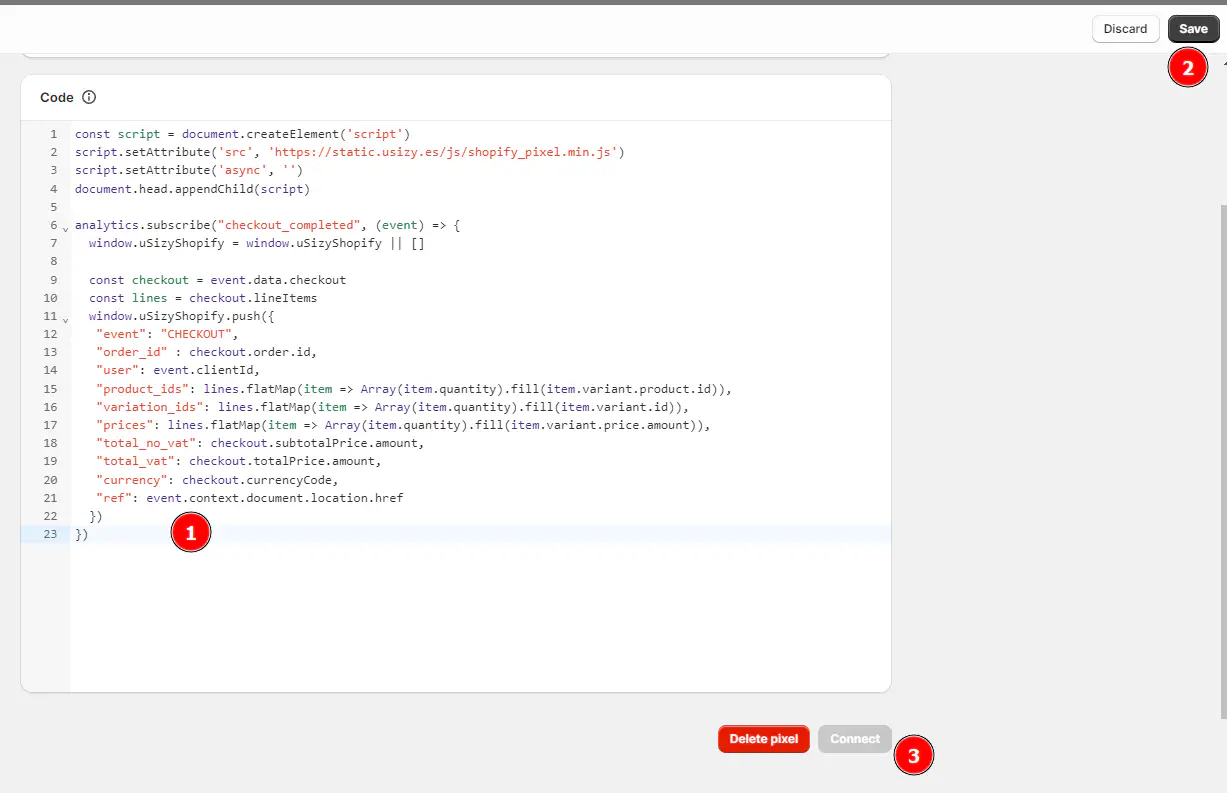Click the red Delete pixel button

point(763,739)
